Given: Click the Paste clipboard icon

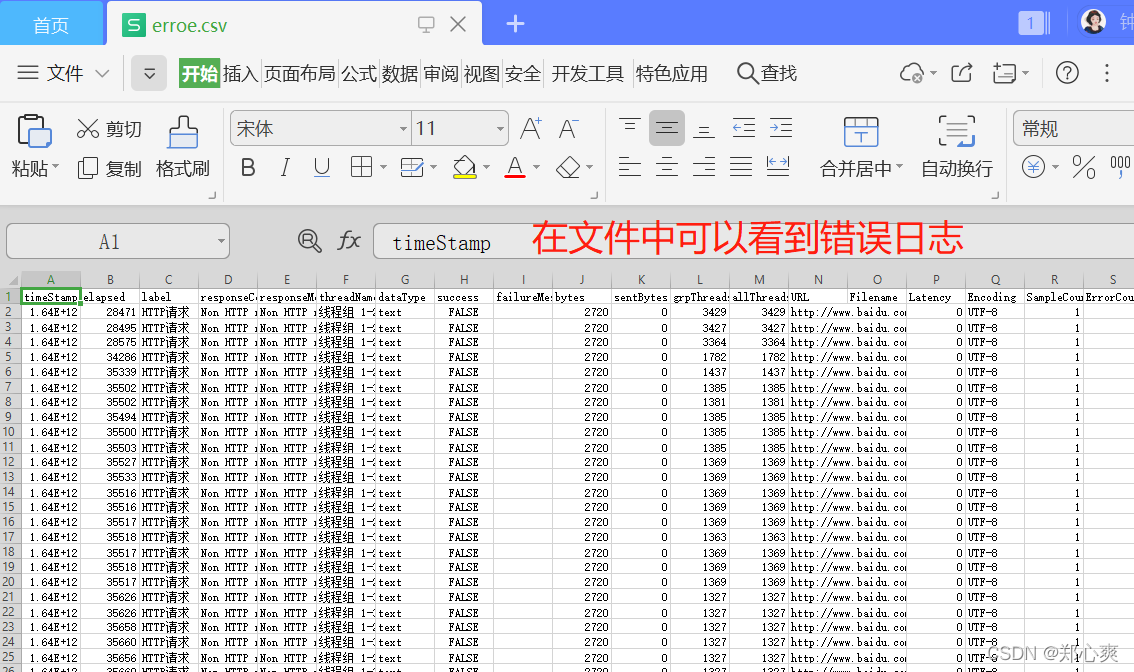Looking at the screenshot, I should tap(33, 132).
